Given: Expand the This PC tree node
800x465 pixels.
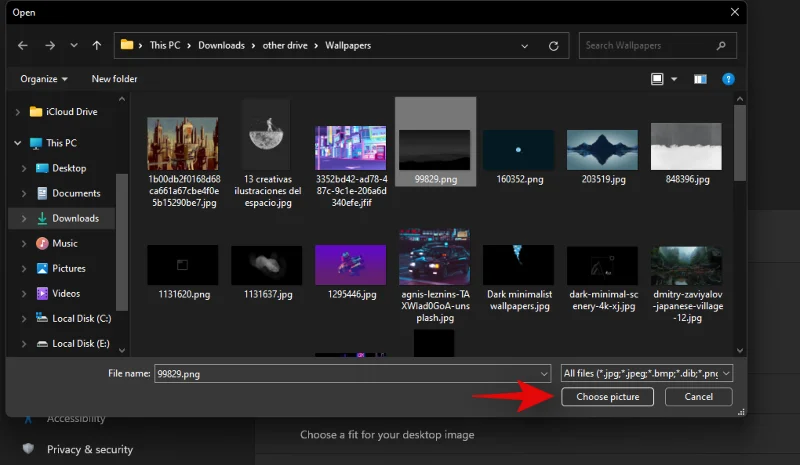Looking at the screenshot, I should point(18,143).
